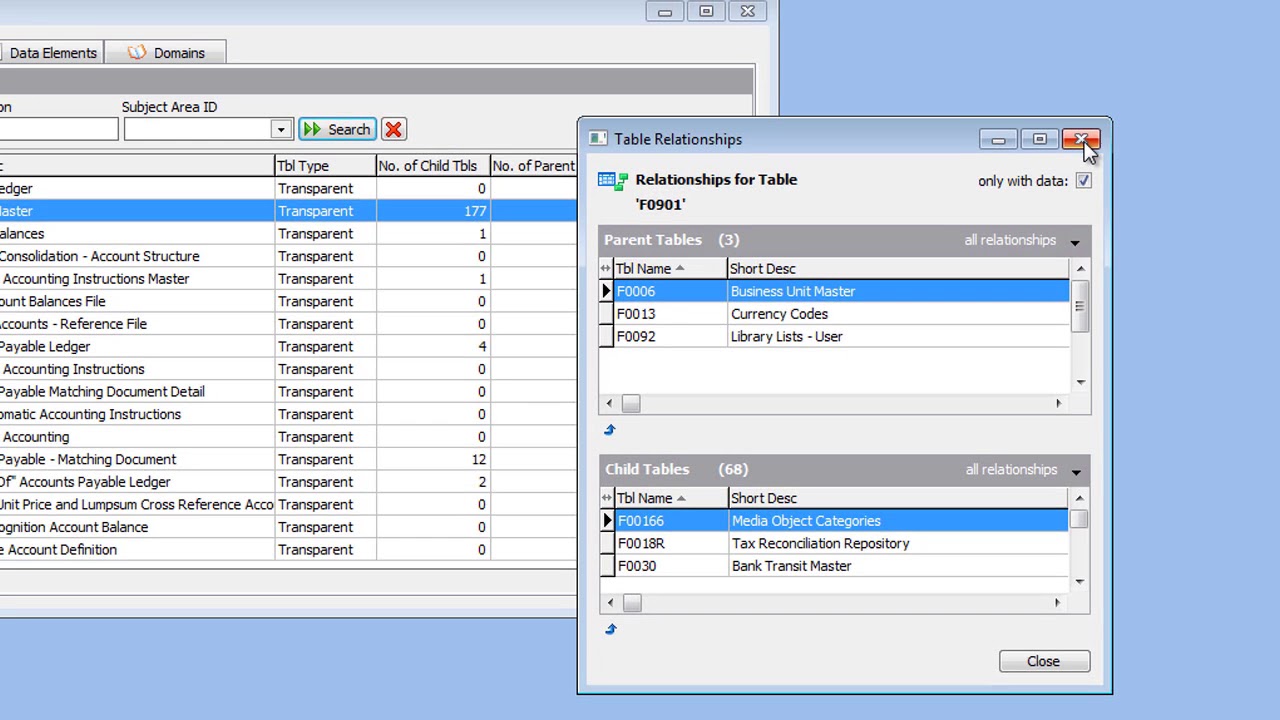Click column-fit icon in Child Tables header
Image resolution: width=1280 pixels, height=720 pixels.
click(x=606, y=498)
